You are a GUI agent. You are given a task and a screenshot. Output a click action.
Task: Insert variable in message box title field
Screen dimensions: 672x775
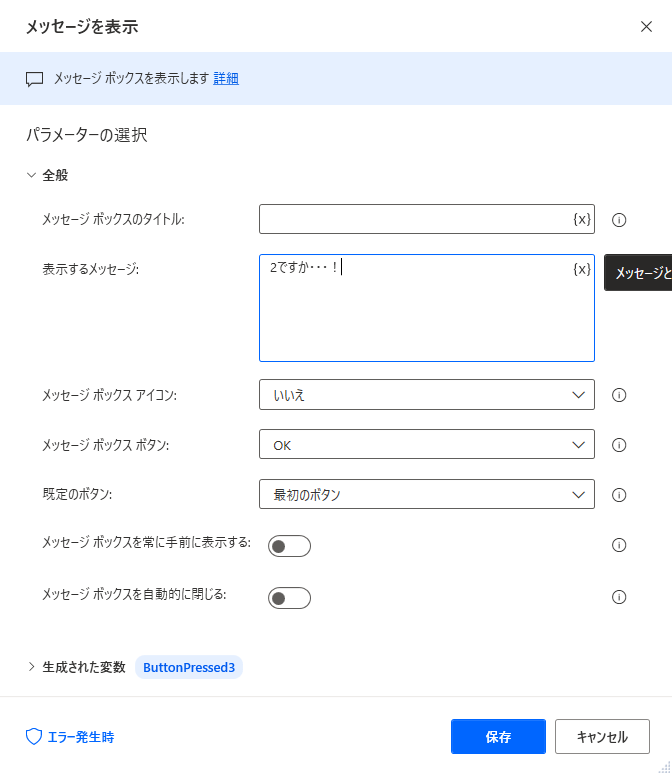(x=582, y=219)
